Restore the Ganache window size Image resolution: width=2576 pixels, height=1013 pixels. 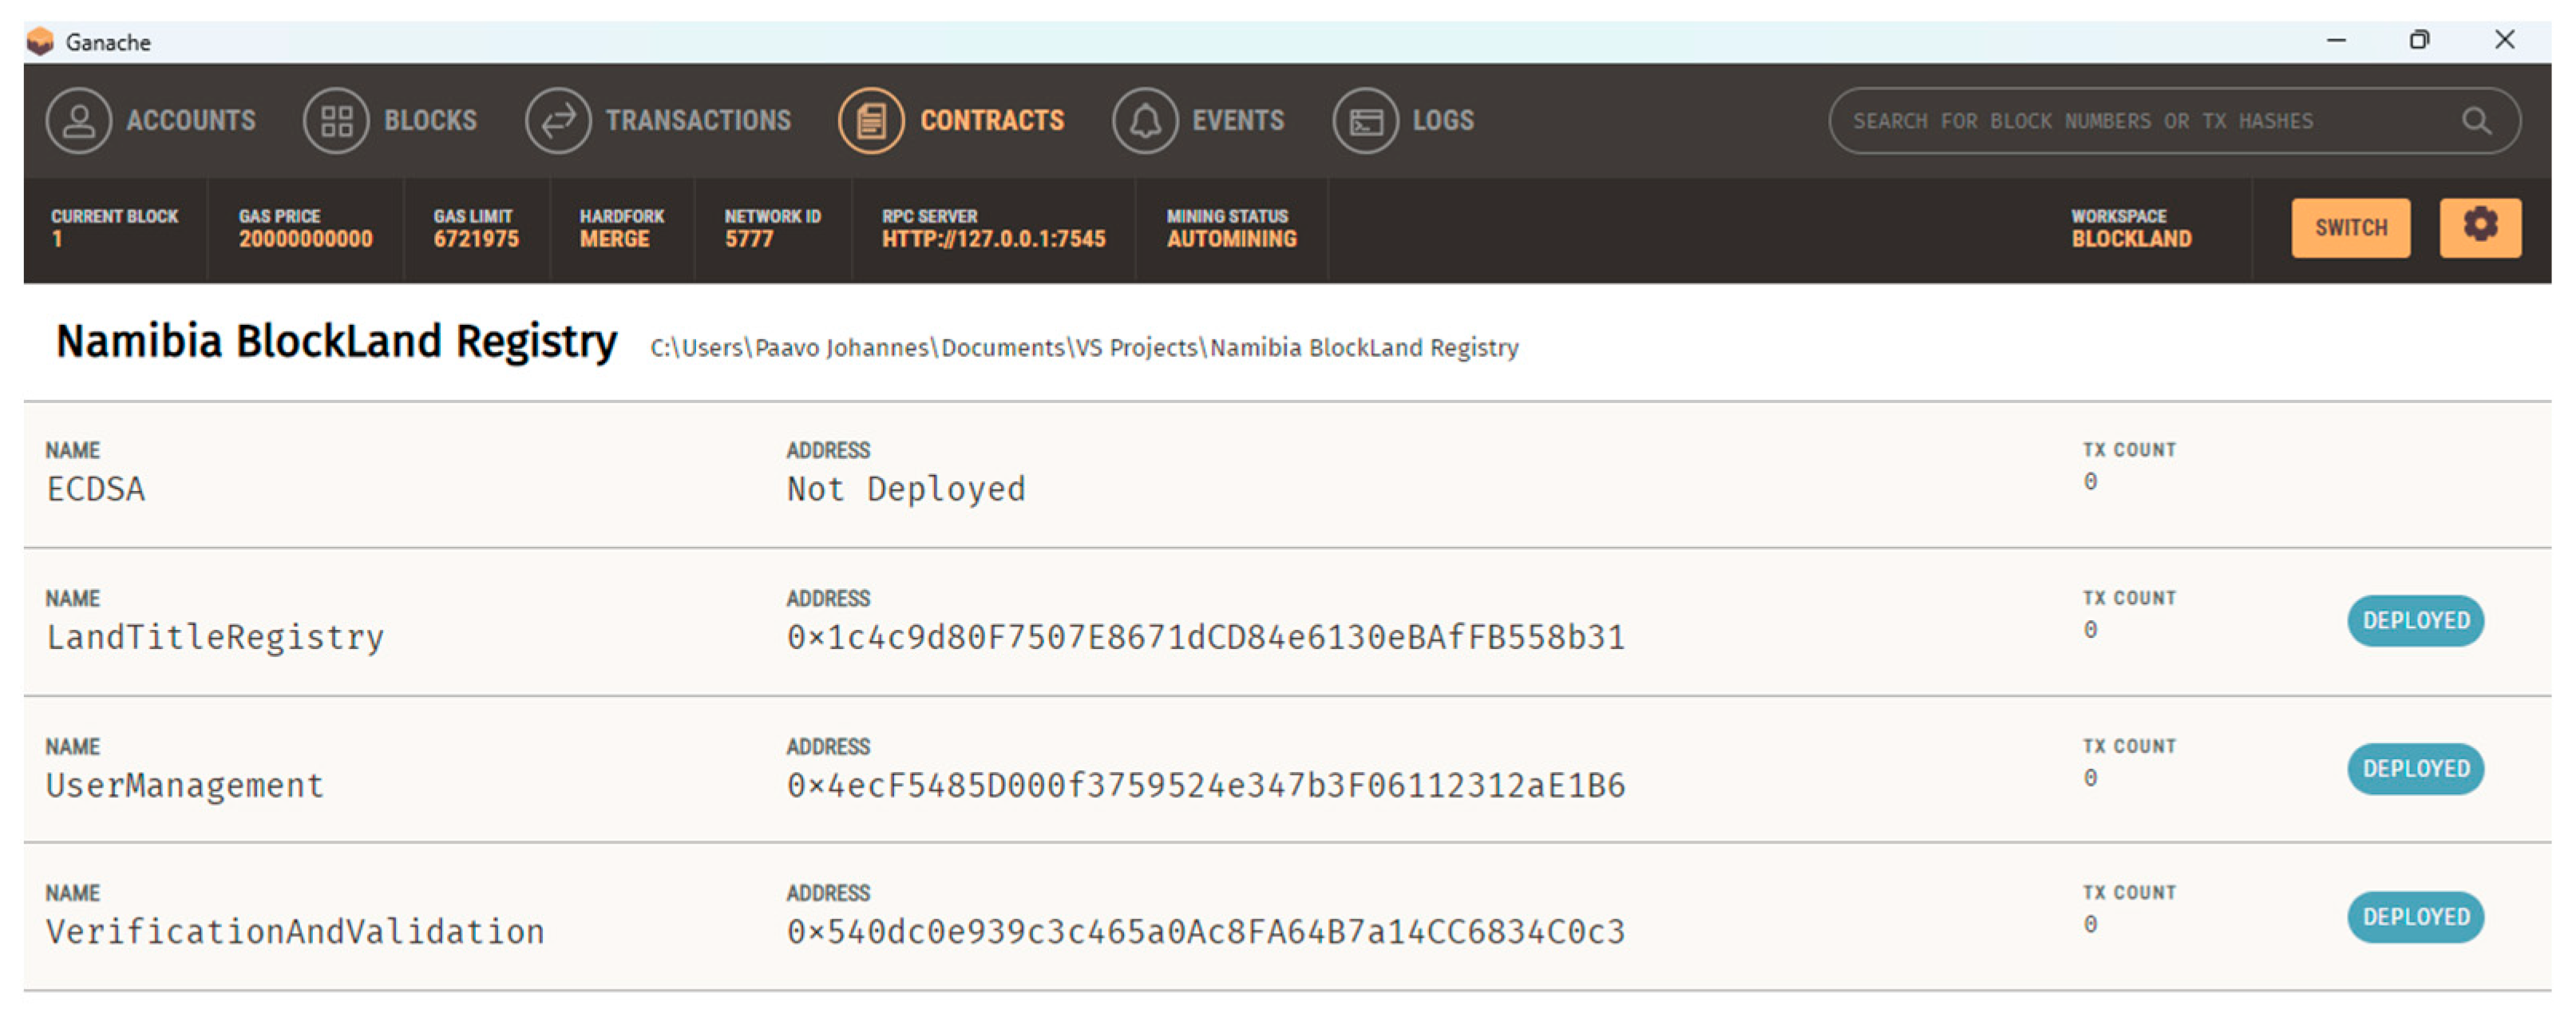[2419, 40]
